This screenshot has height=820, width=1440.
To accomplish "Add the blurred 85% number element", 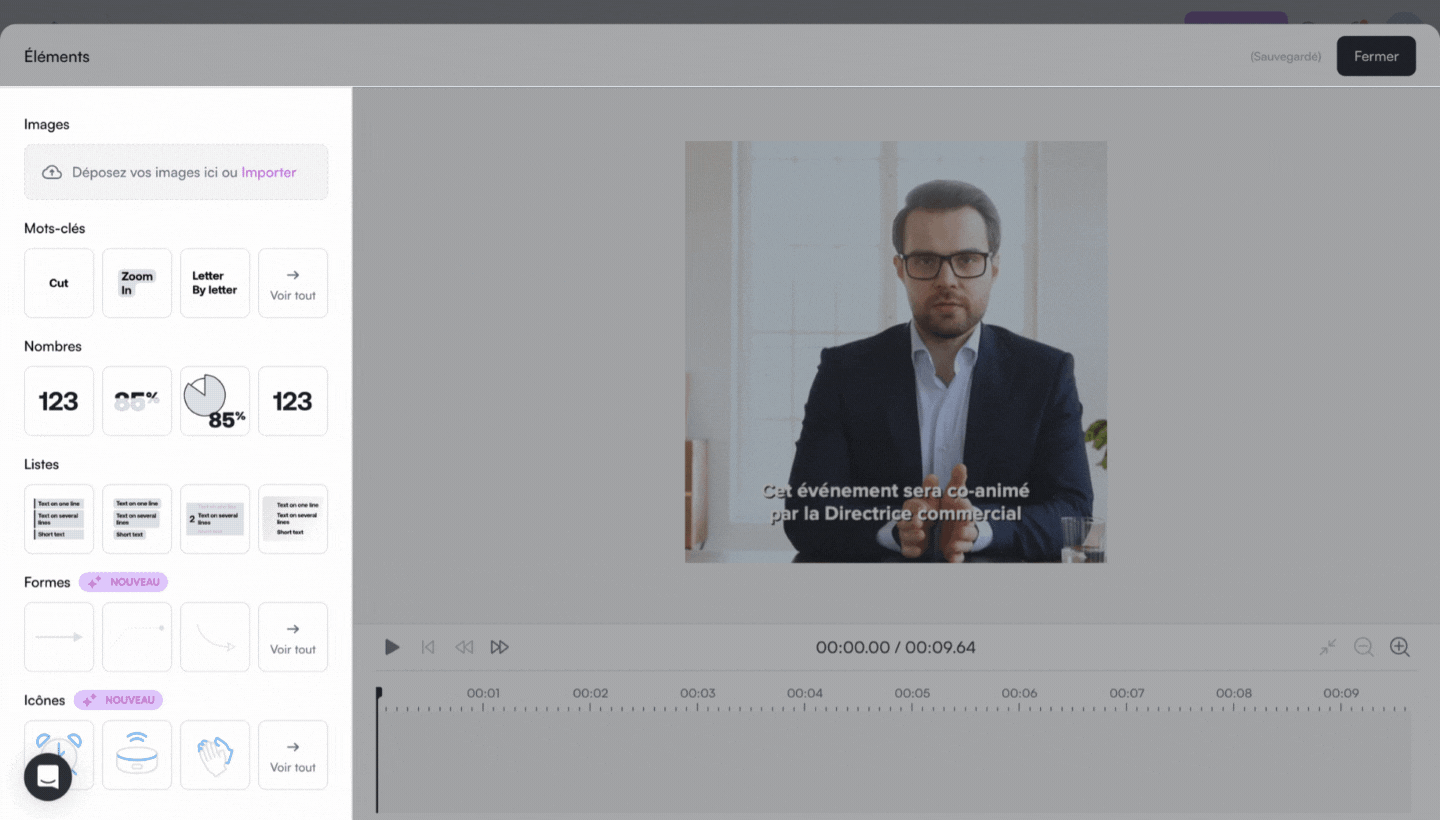I will click(x=137, y=401).
